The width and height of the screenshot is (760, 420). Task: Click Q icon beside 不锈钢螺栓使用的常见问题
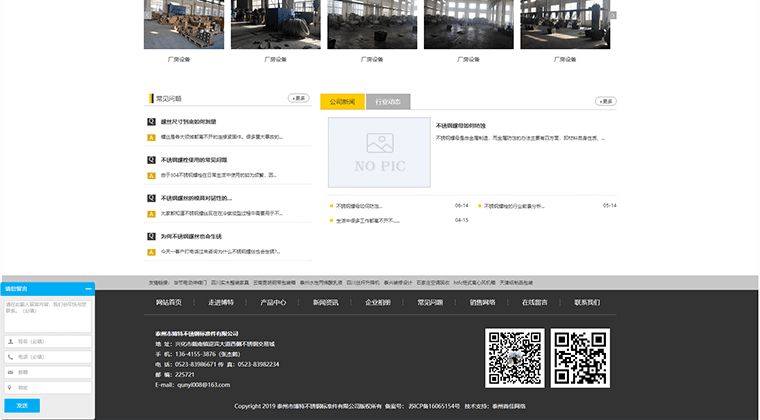pyautogui.click(x=151, y=159)
